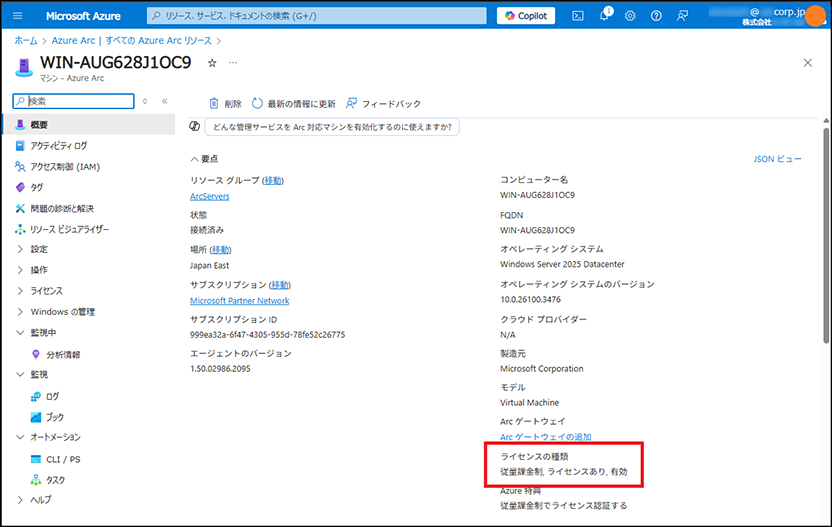The height and width of the screenshot is (527, 832).
Task: Open the notifications bell
Action: pyautogui.click(x=605, y=15)
